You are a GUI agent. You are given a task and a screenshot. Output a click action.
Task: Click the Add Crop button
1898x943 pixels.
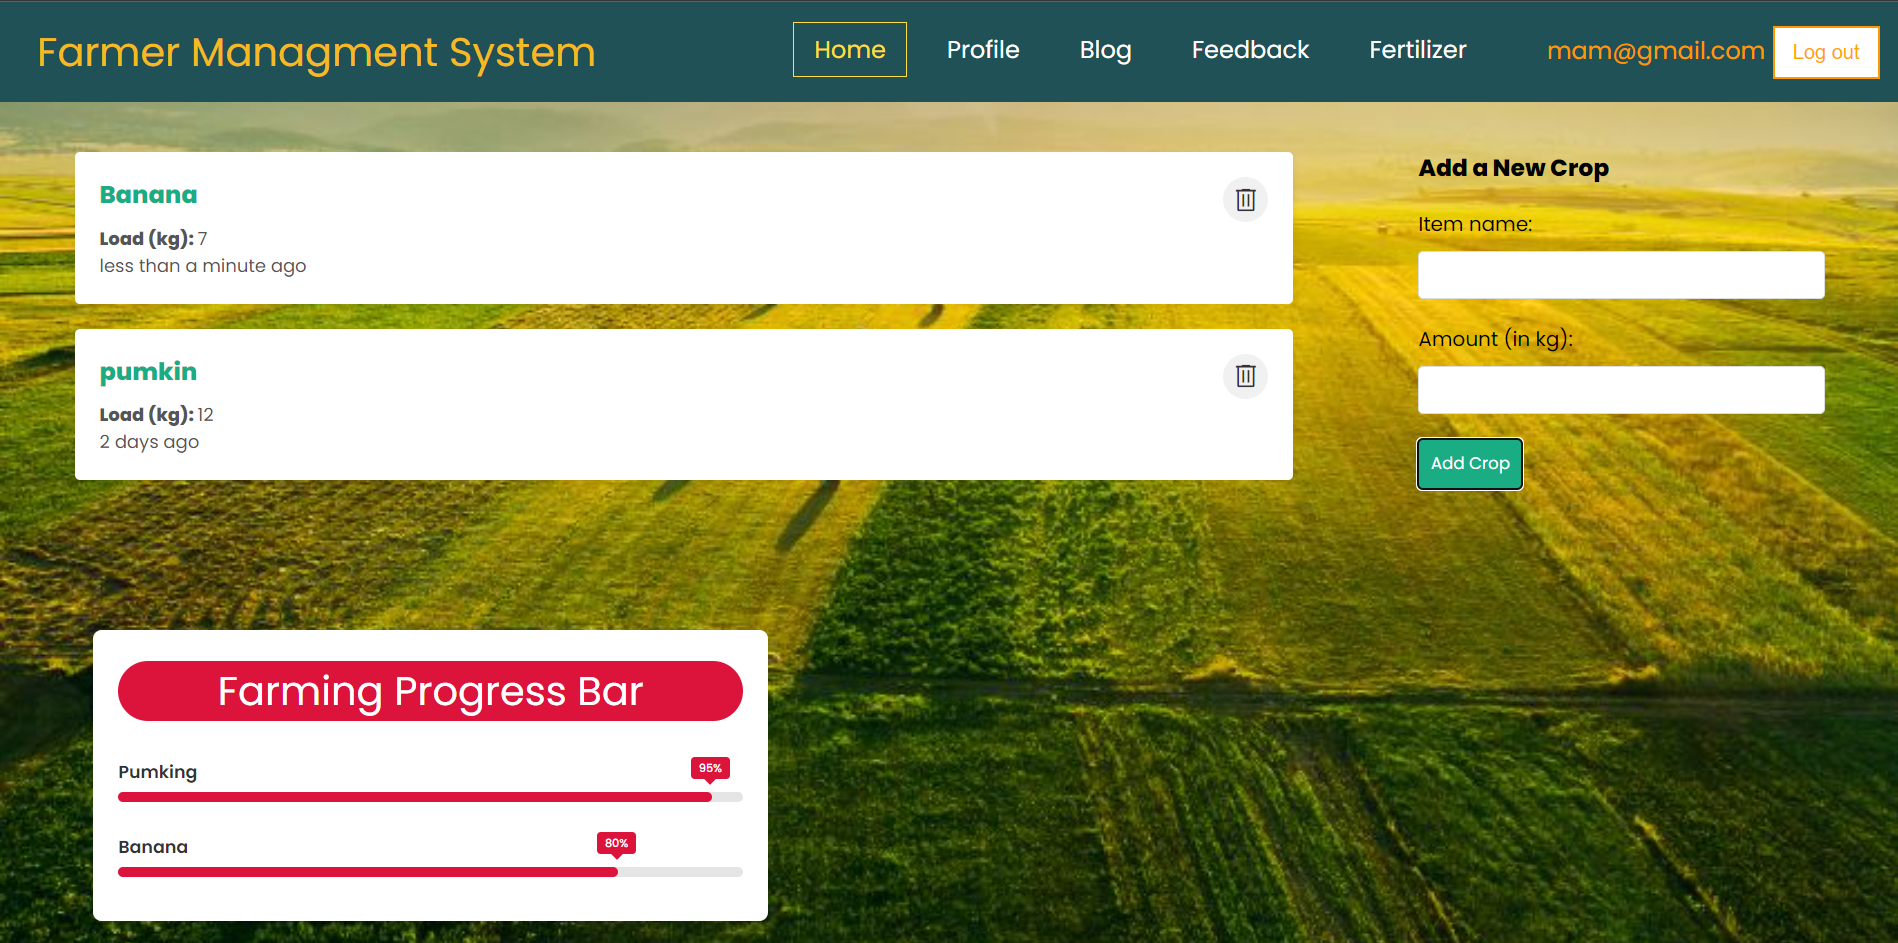pyautogui.click(x=1470, y=464)
